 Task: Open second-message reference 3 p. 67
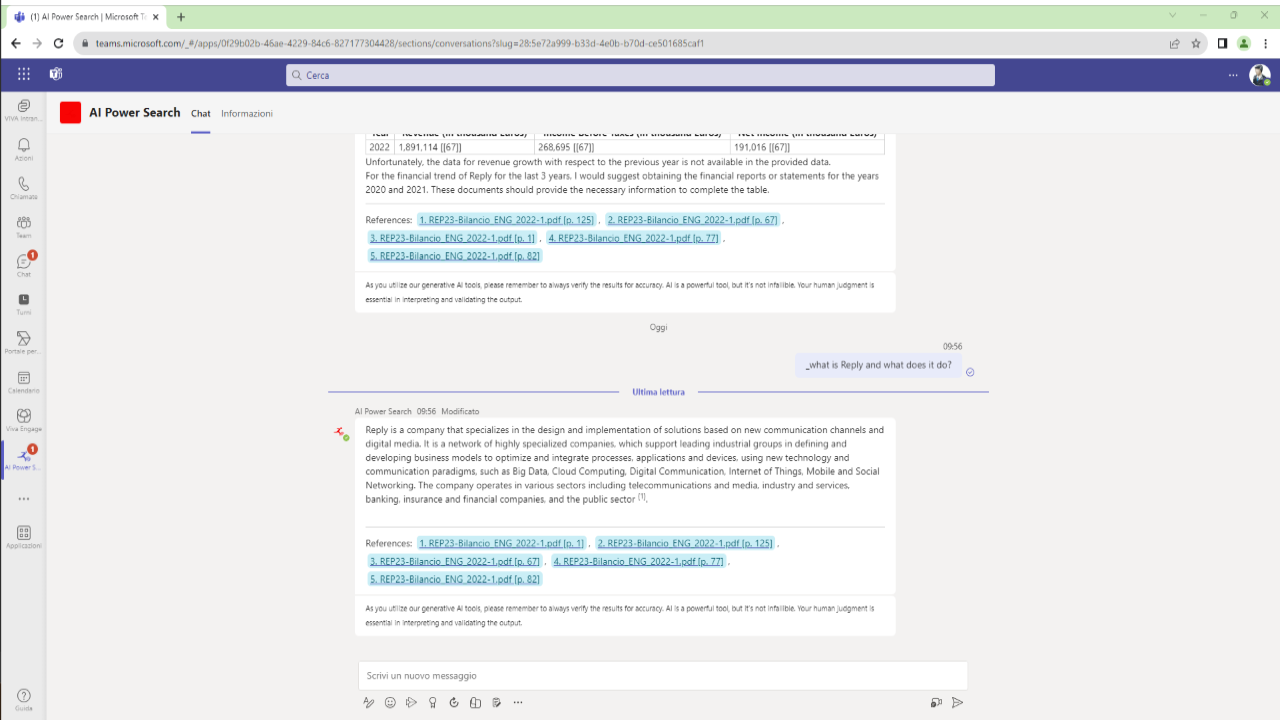[x=455, y=561]
